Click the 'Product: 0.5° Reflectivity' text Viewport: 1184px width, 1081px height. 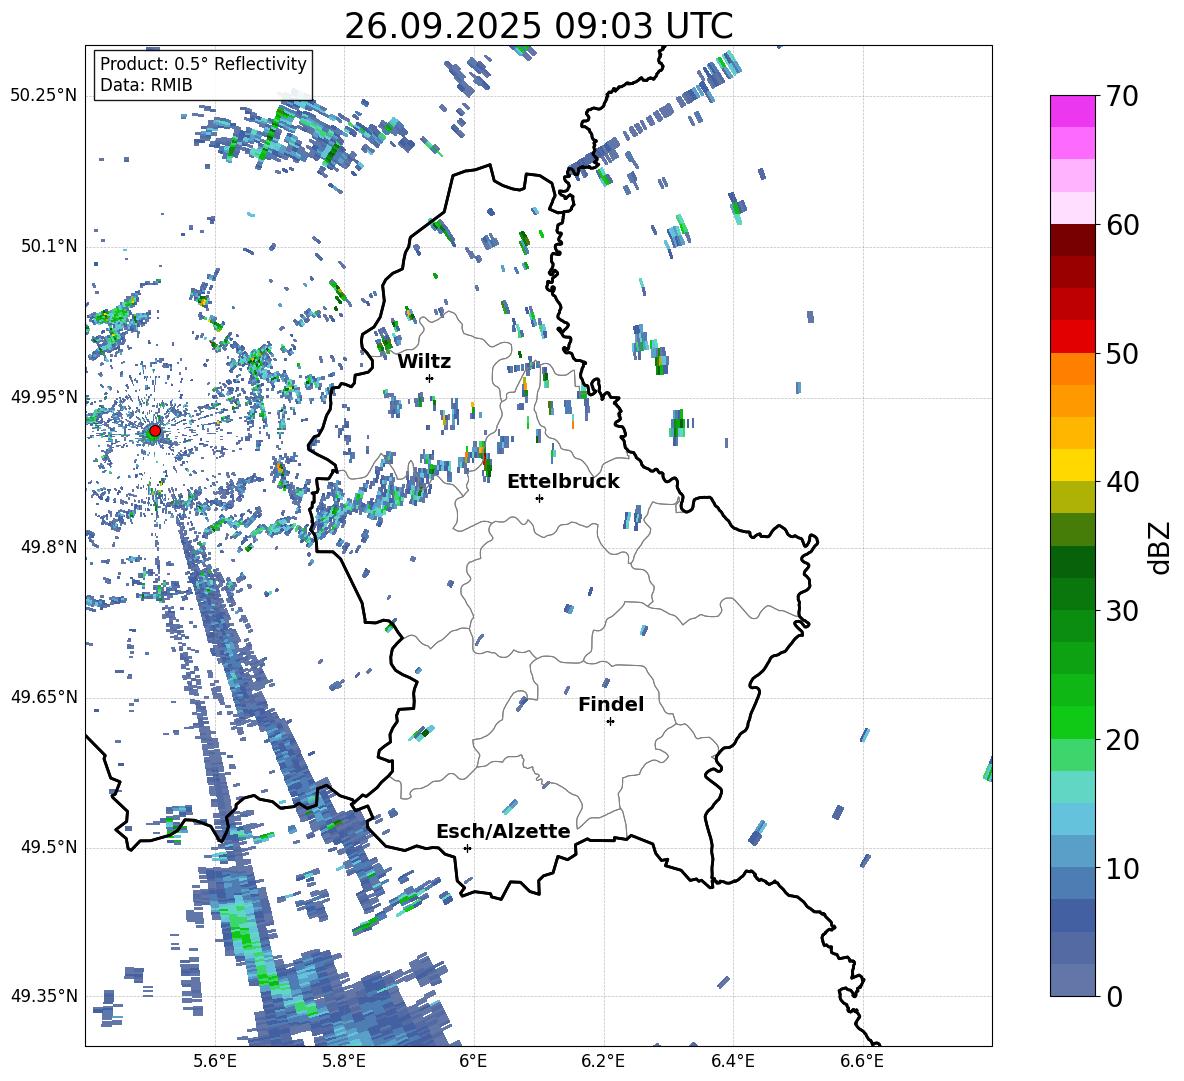pyautogui.click(x=203, y=63)
